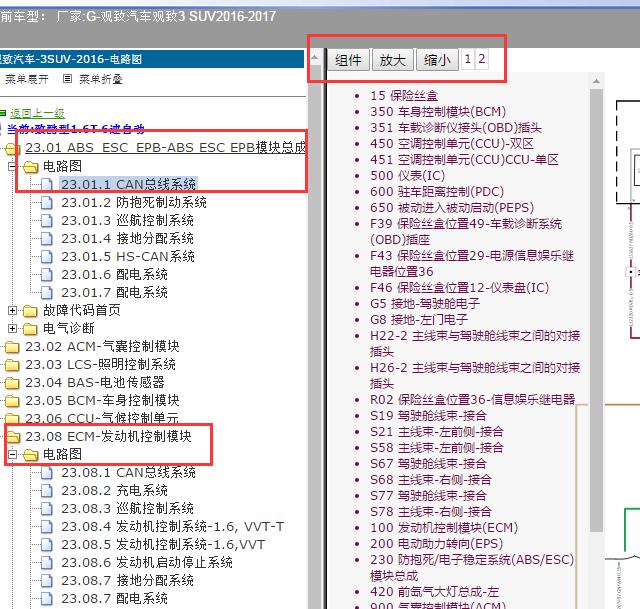Open 23.01.5 HS-CAN系统
This screenshot has height=609, width=640.
click(x=128, y=256)
